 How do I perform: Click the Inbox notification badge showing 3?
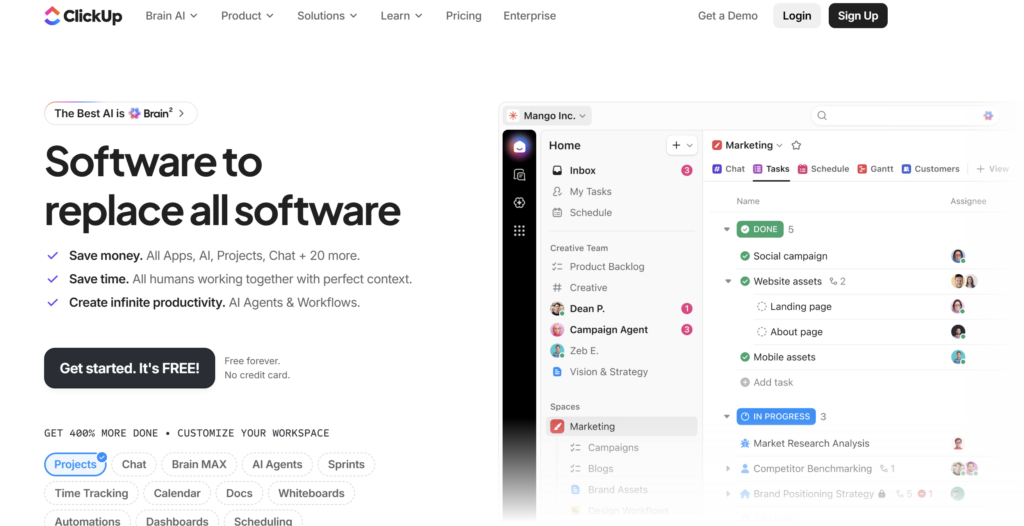[x=686, y=171]
